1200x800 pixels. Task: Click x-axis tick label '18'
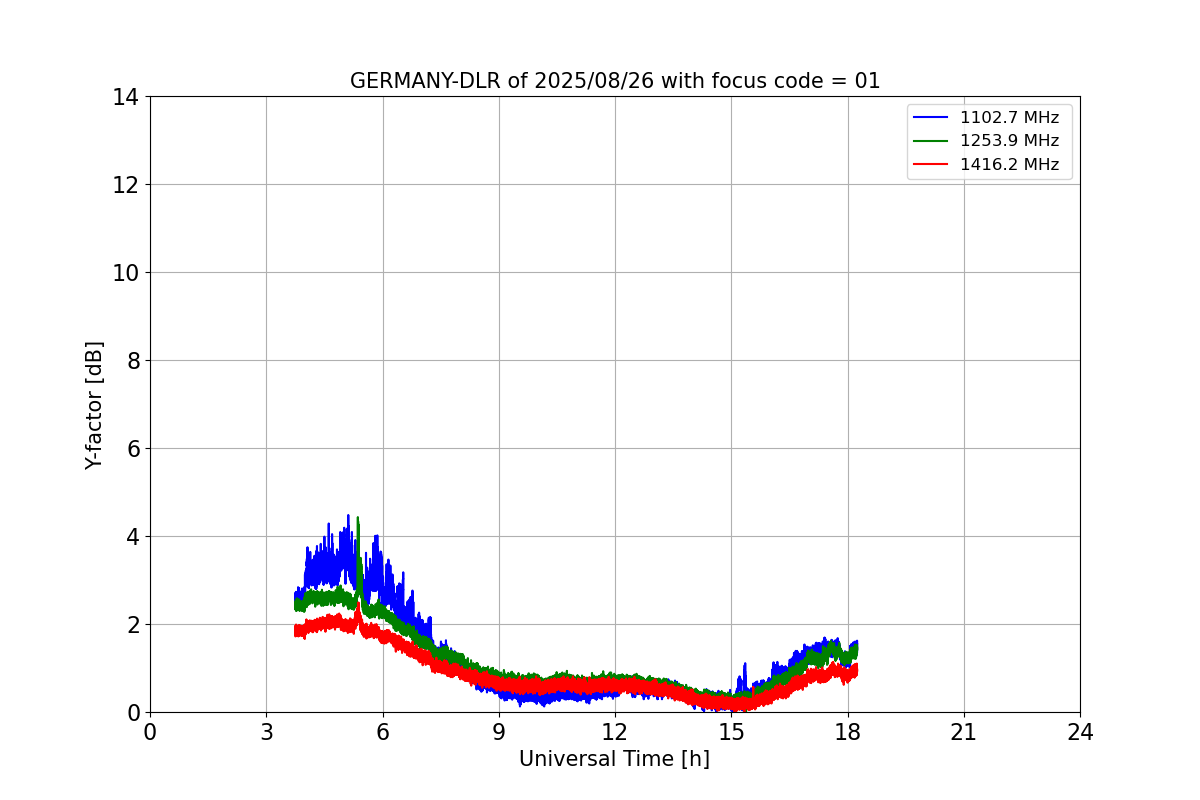point(848,732)
